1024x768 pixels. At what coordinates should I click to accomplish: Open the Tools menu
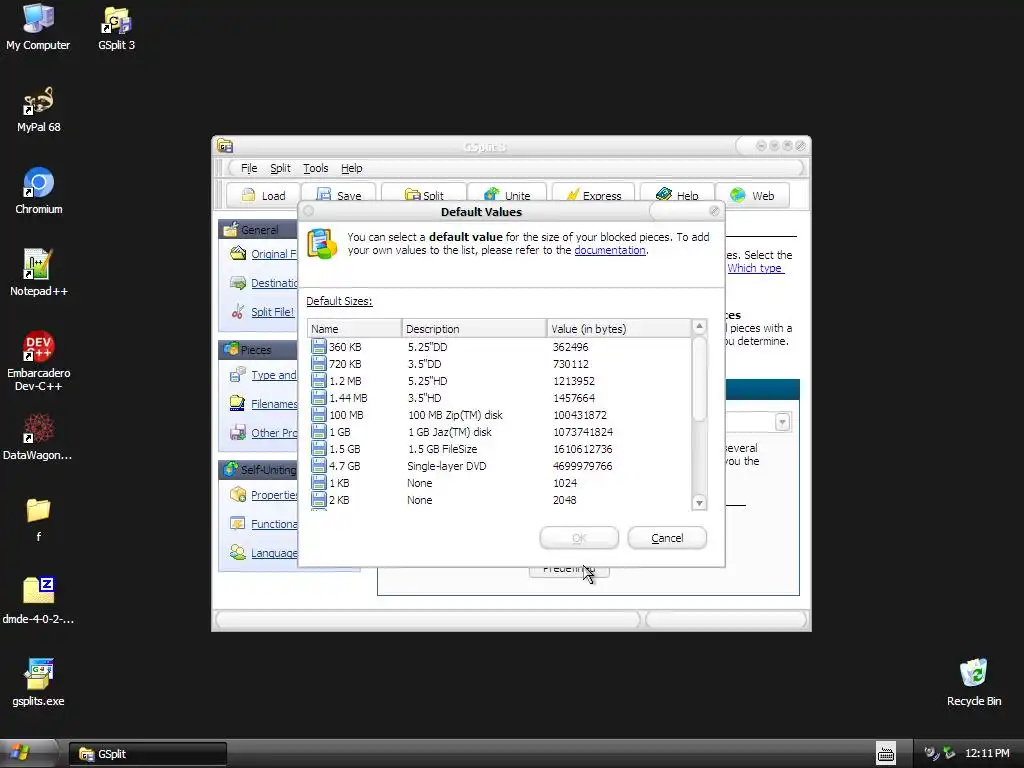[x=315, y=168]
